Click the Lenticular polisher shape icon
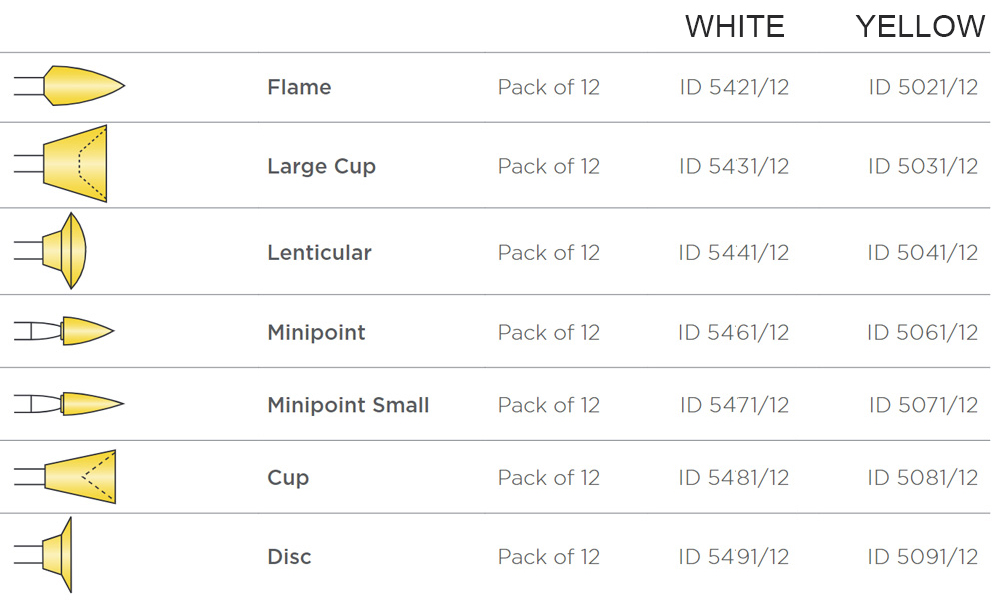This screenshot has width=1000, height=600. pos(50,251)
